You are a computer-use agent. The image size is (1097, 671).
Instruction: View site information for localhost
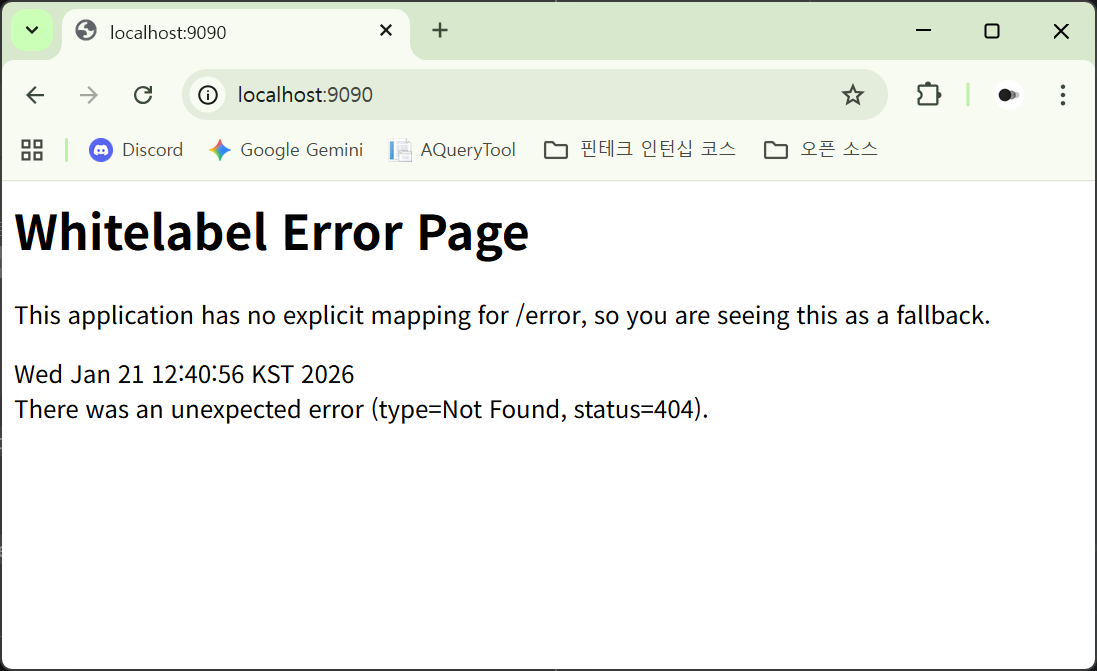coord(208,95)
